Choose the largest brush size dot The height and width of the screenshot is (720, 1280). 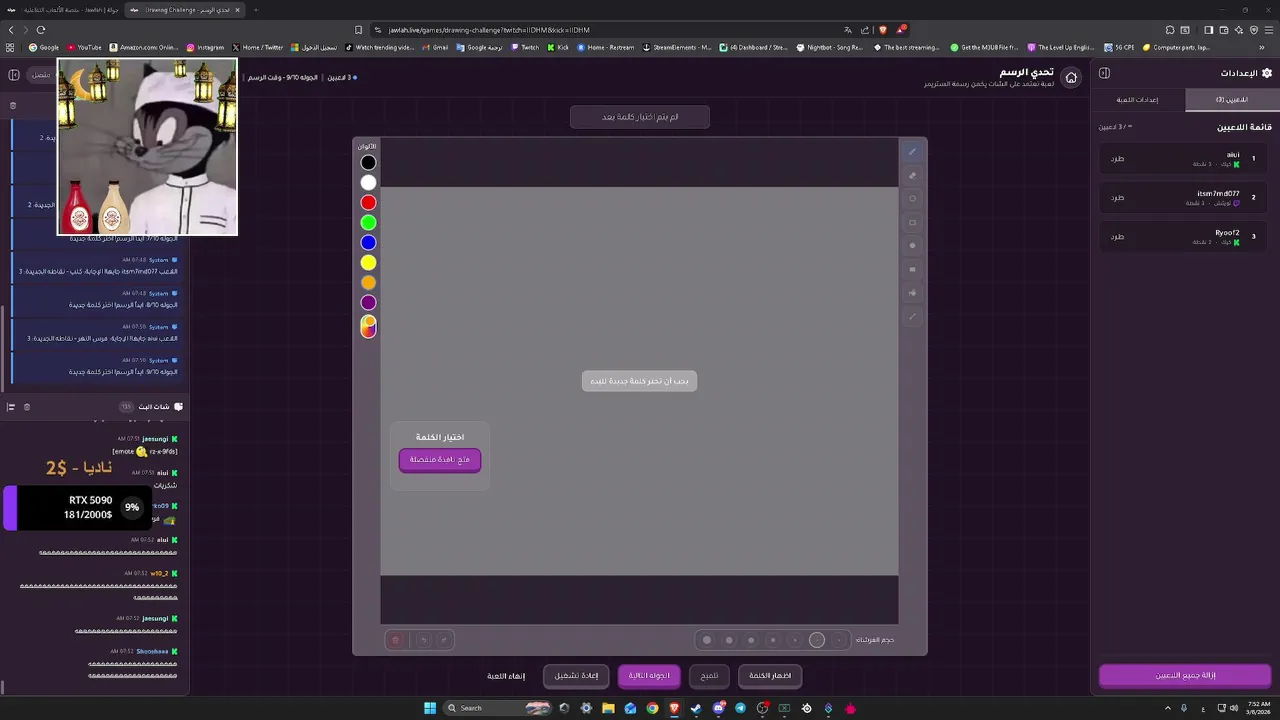[x=707, y=640]
